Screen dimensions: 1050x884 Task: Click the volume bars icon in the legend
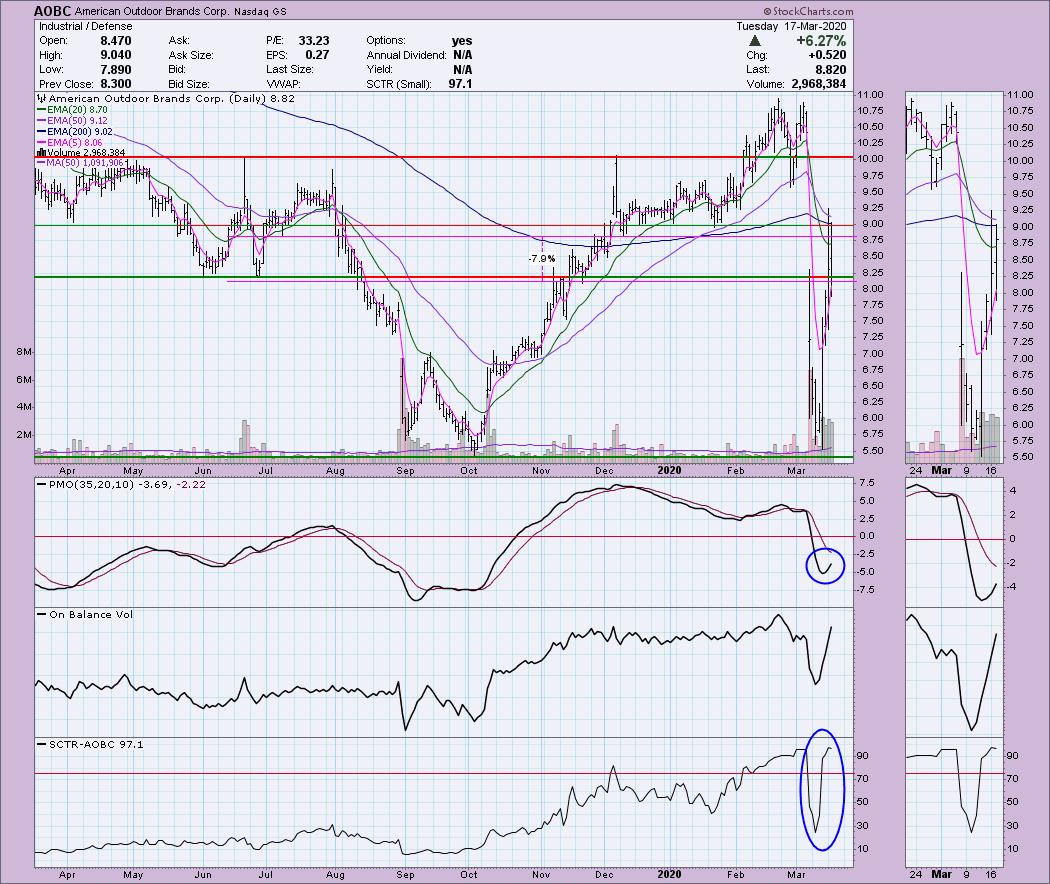click(42, 153)
